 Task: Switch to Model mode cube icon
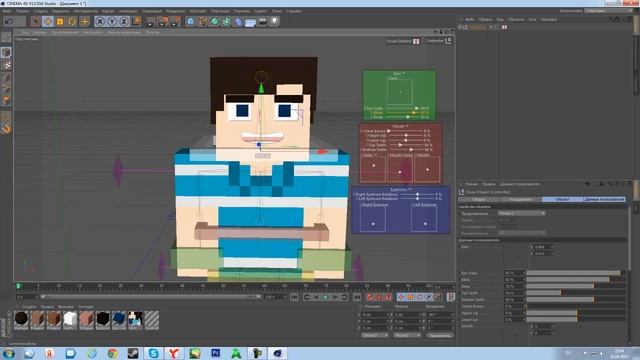(x=6, y=52)
